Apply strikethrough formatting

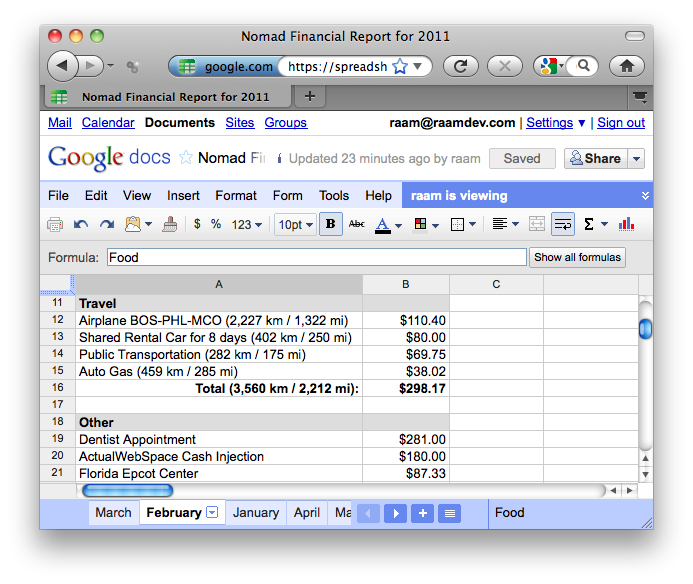coord(357,224)
